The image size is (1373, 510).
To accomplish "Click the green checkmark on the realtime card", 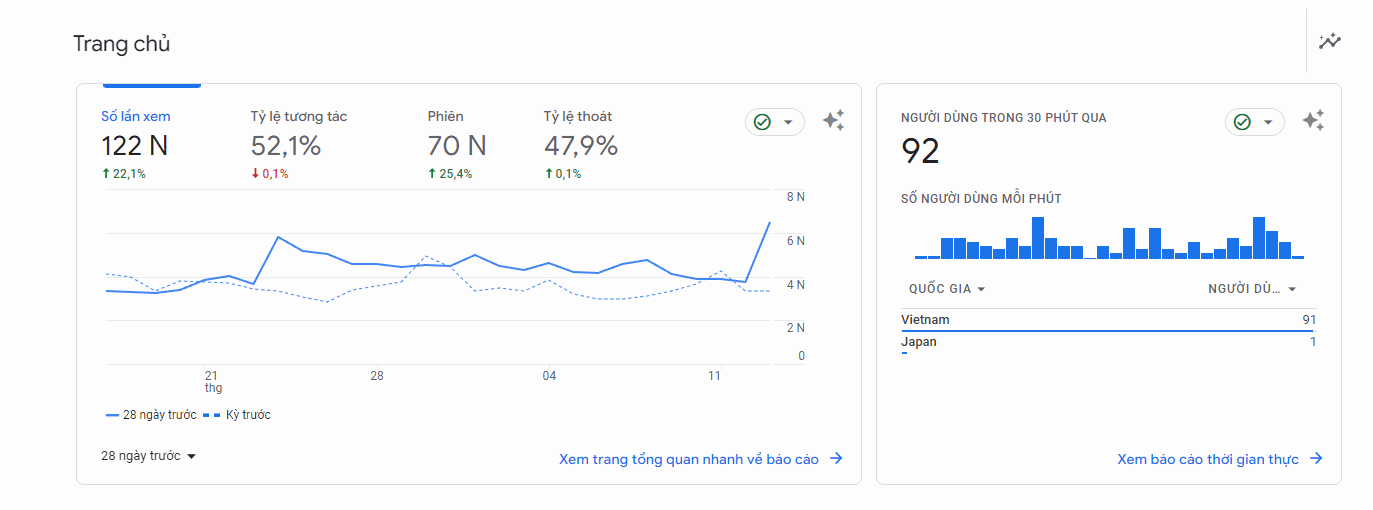I will tap(1242, 122).
